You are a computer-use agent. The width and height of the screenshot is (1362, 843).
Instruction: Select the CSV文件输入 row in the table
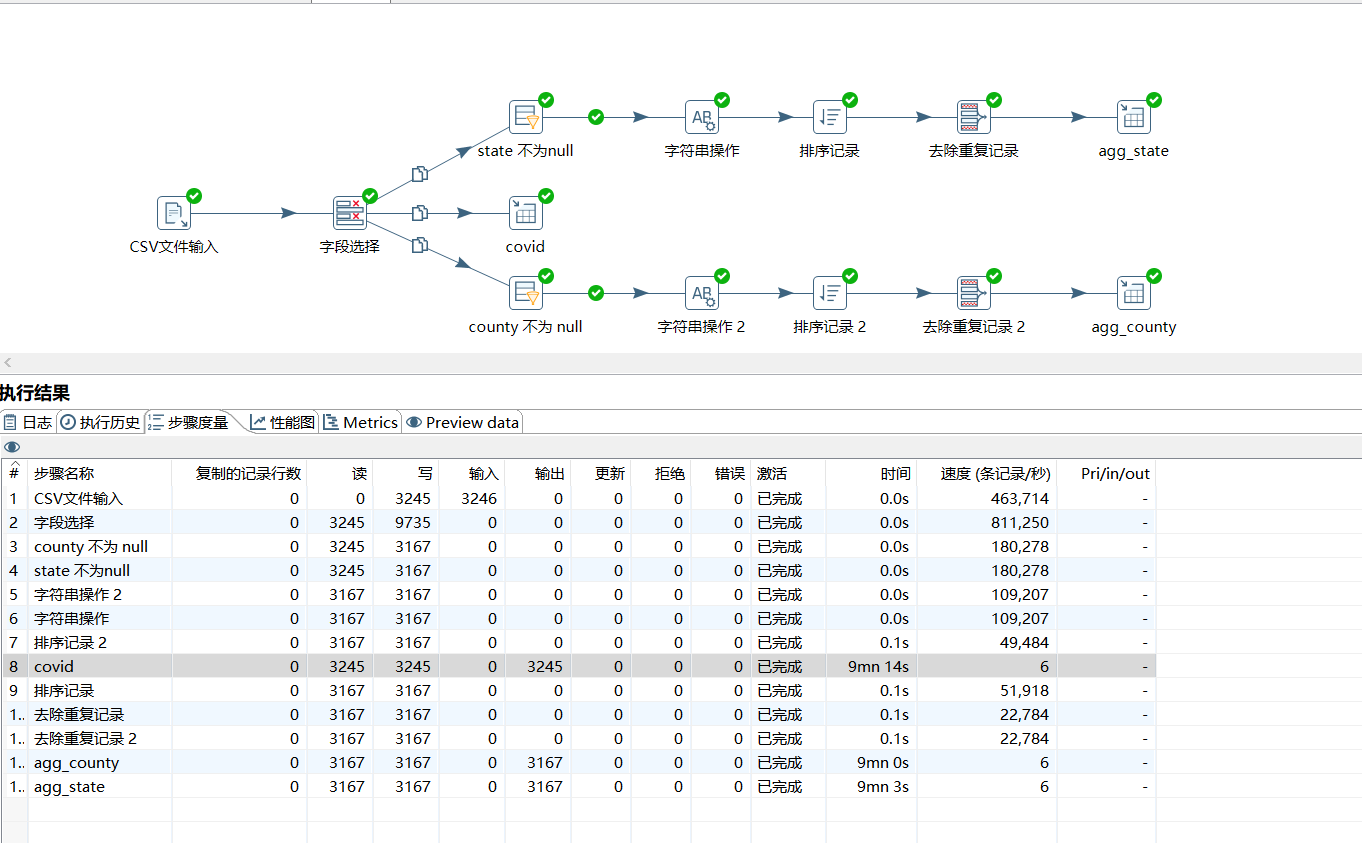578,498
